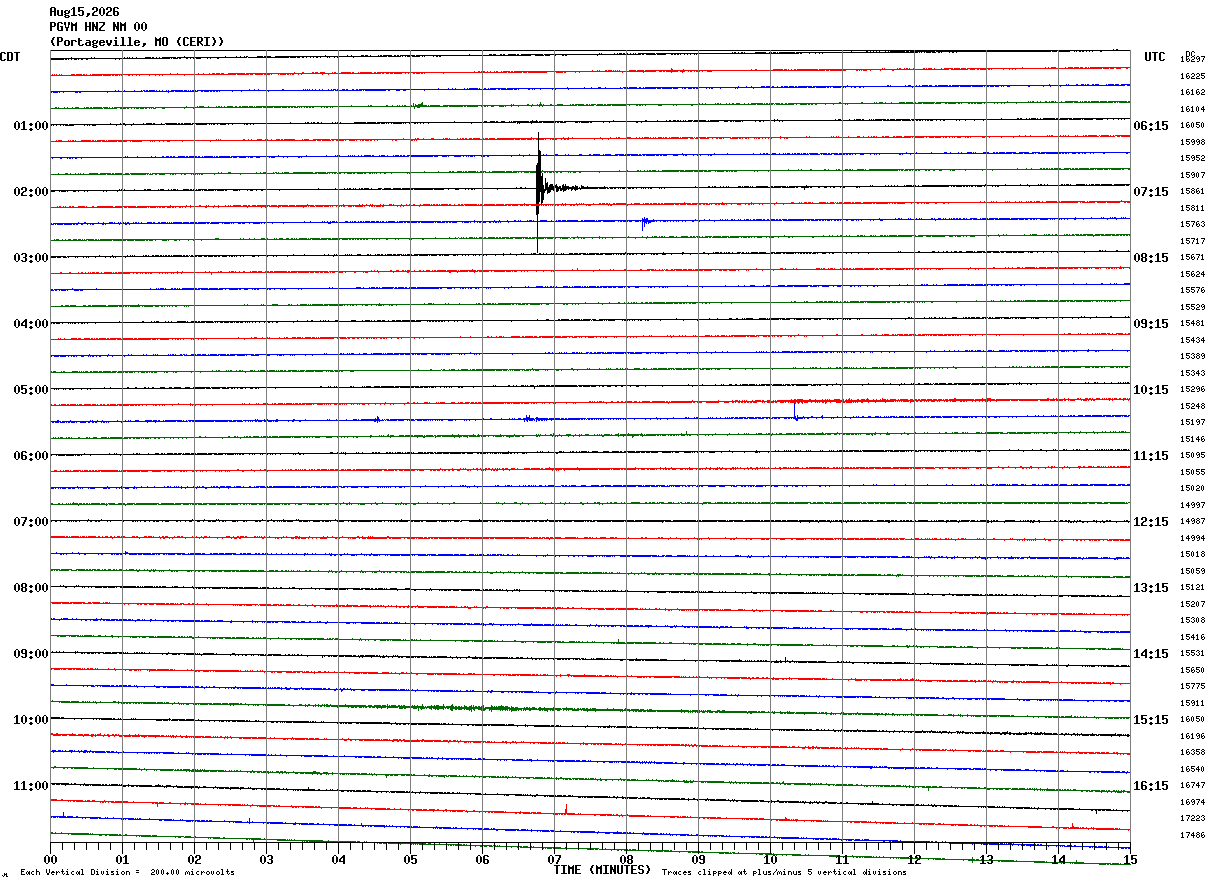Click minute 09 on the time axis
1210x886 pixels.
click(699, 860)
